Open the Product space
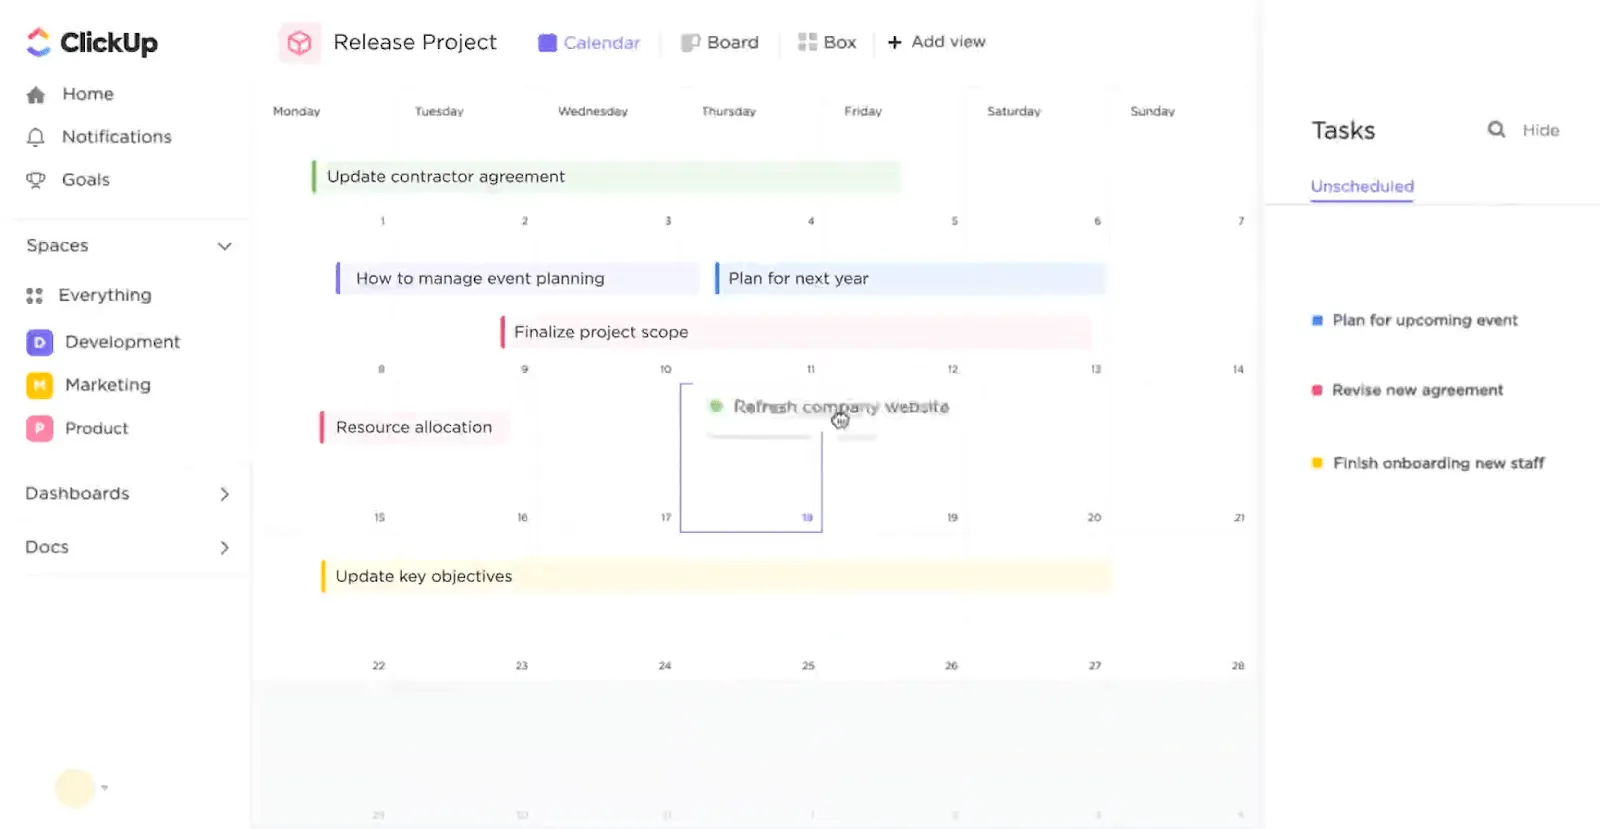The height and width of the screenshot is (829, 1600). (97, 428)
